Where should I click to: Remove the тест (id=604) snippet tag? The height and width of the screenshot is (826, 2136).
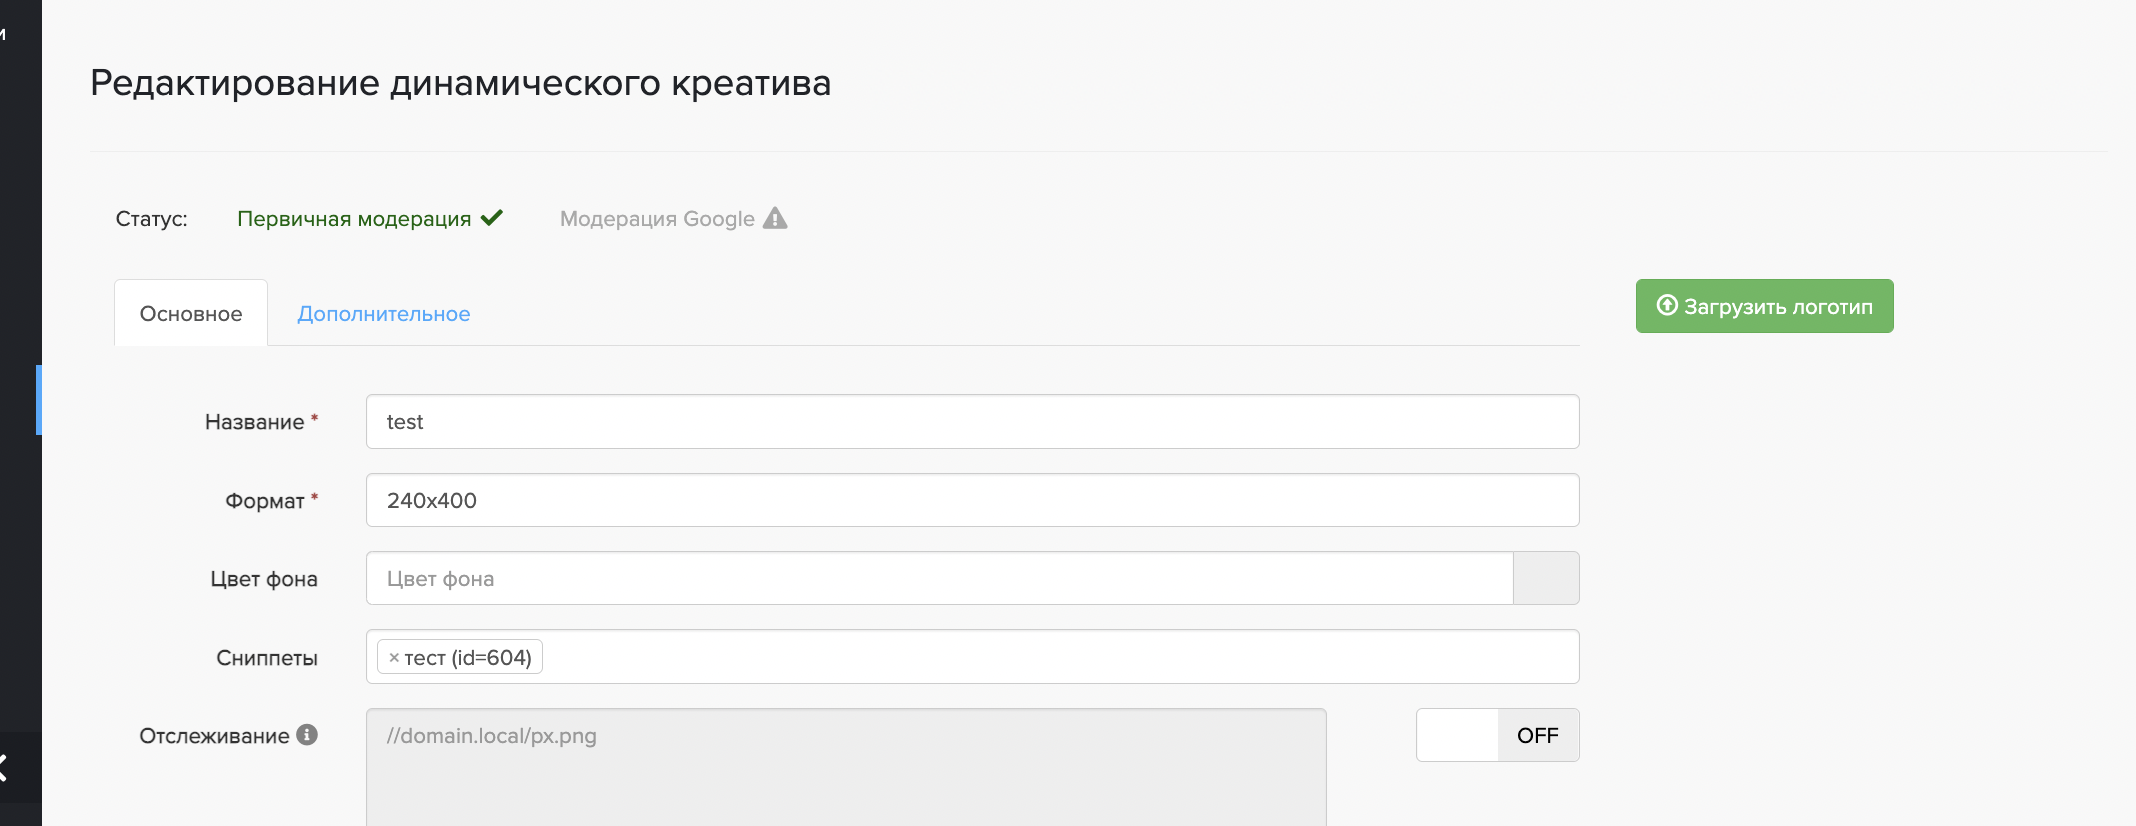tap(394, 658)
